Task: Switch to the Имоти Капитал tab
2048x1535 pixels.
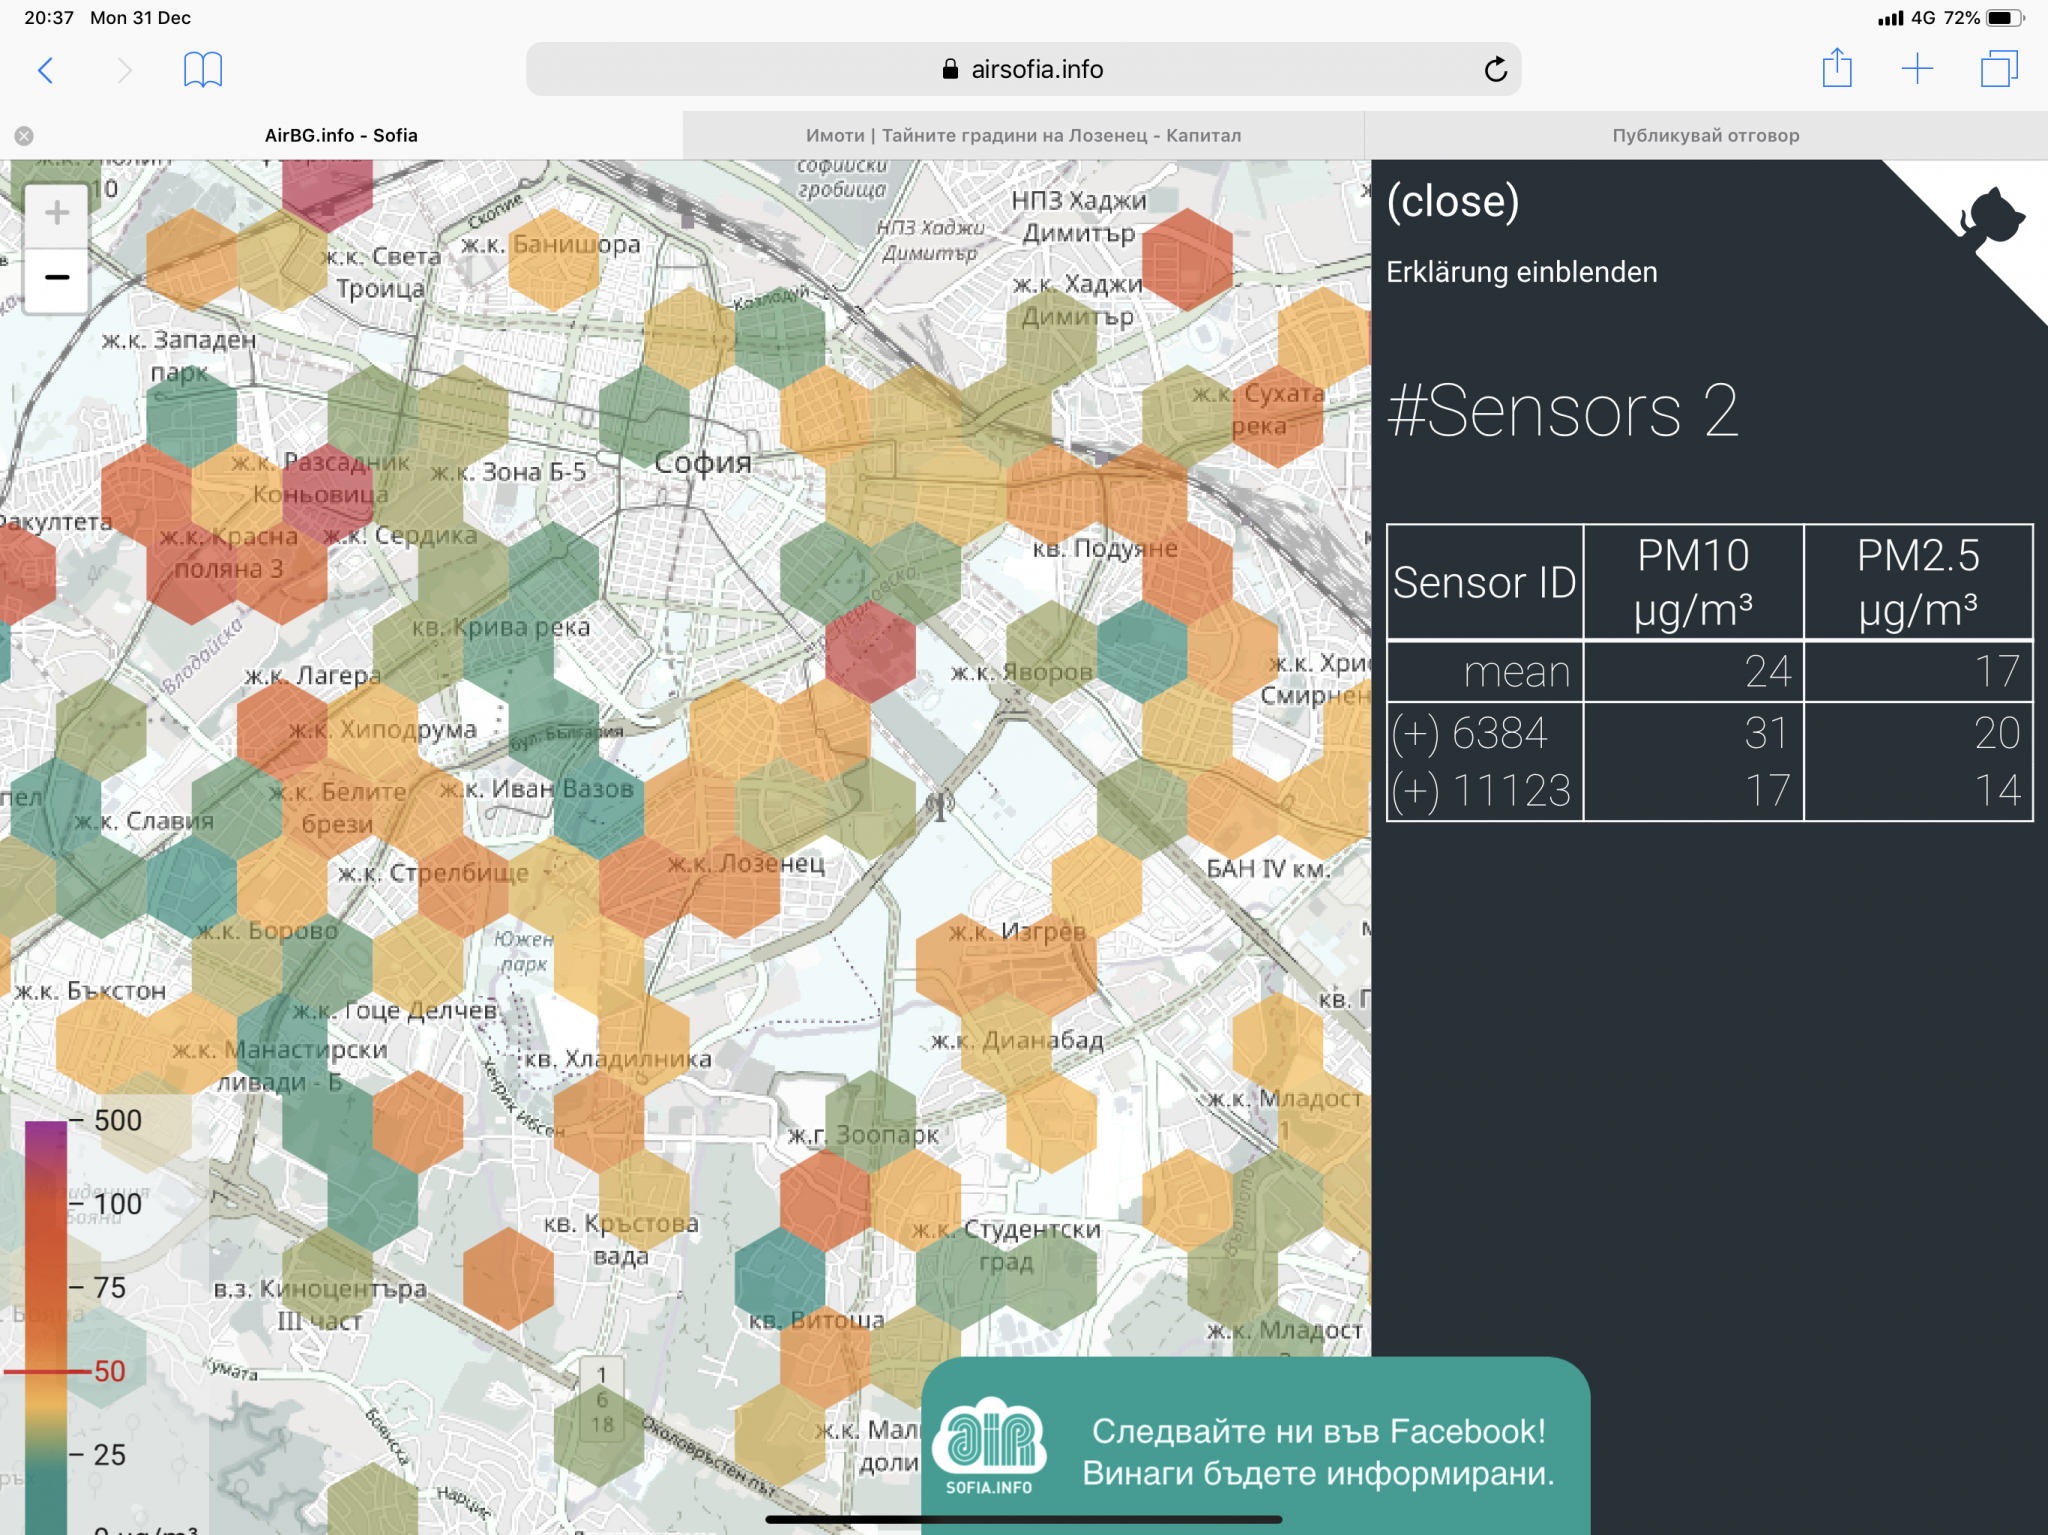Action: 1023,136
